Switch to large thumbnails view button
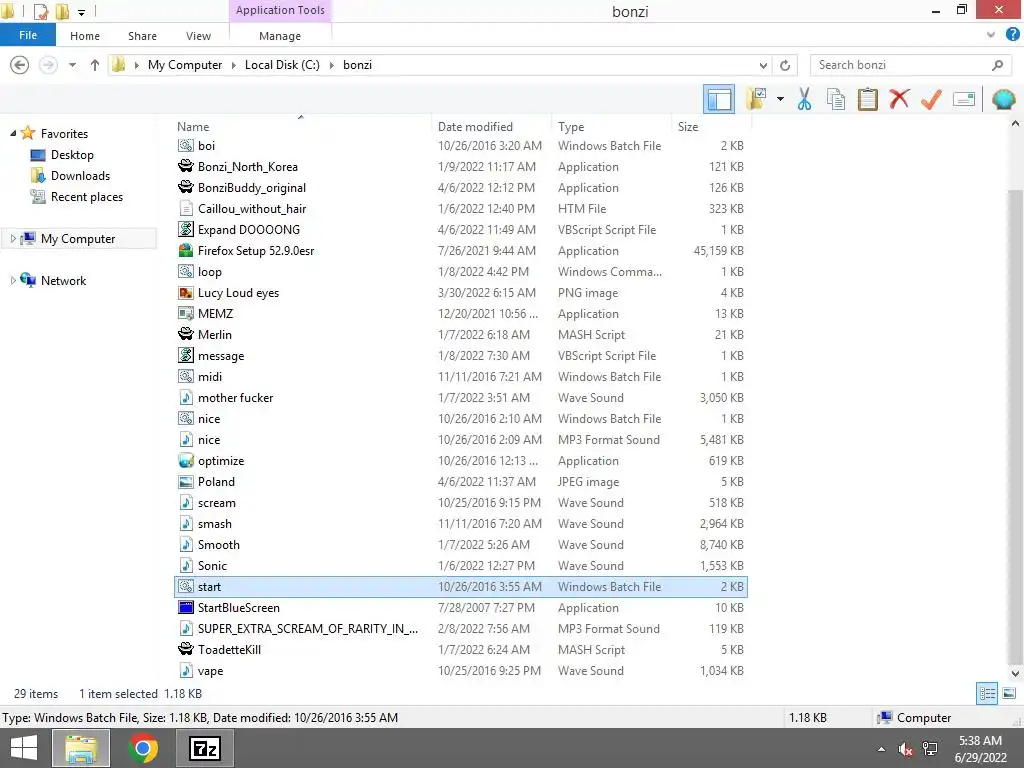Screen dimensions: 1024x768 [1009, 694]
